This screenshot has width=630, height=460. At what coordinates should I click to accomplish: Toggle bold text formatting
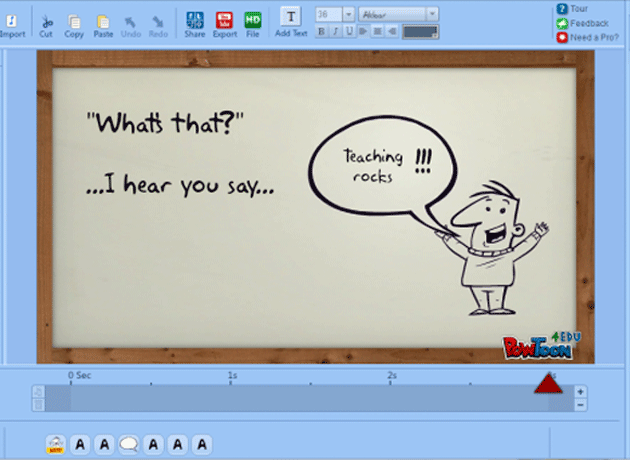pyautogui.click(x=322, y=32)
